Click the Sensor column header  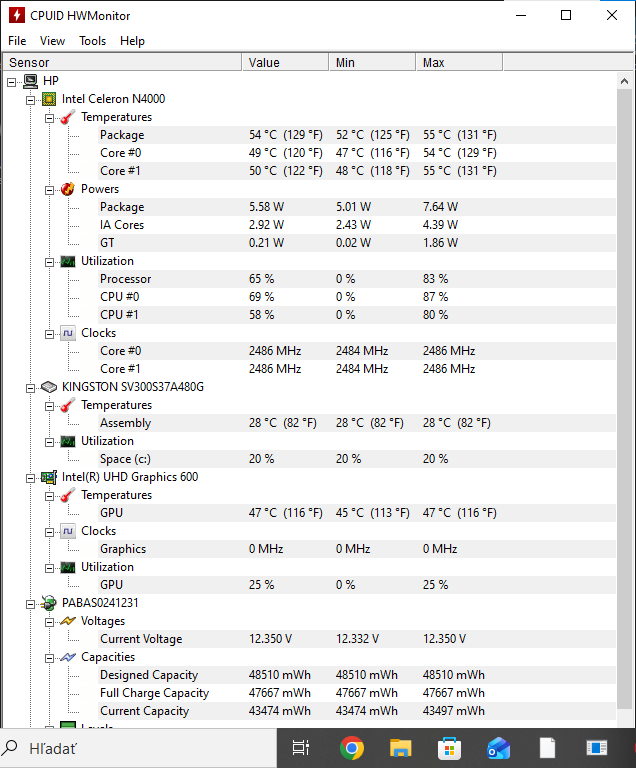(120, 62)
